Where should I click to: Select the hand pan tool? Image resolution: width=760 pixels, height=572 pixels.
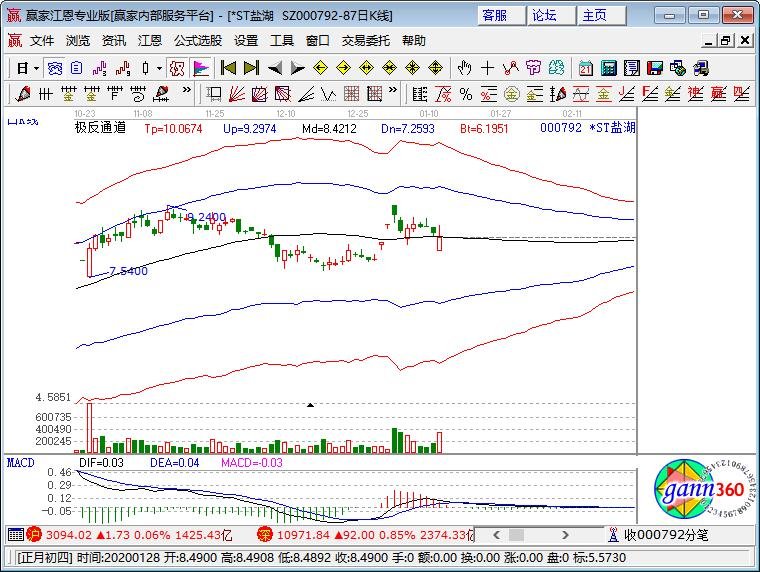pos(464,68)
